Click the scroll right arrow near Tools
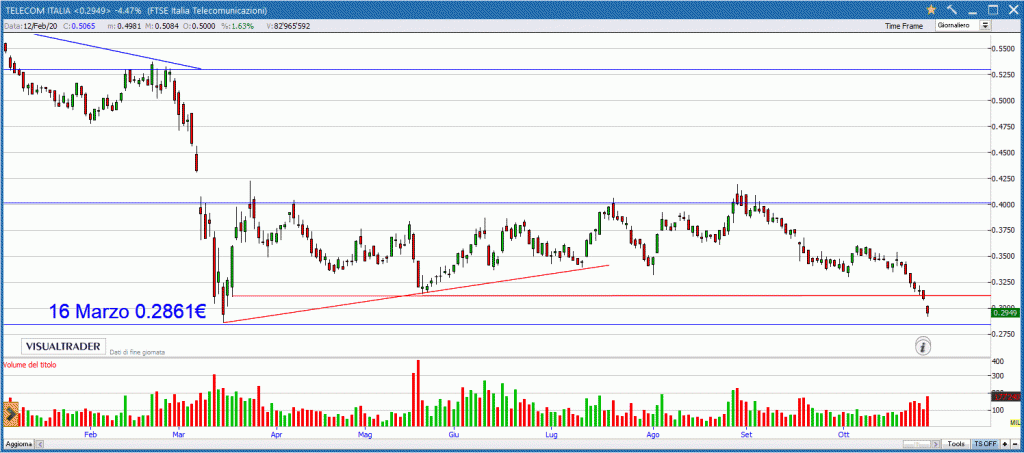 (x=935, y=444)
